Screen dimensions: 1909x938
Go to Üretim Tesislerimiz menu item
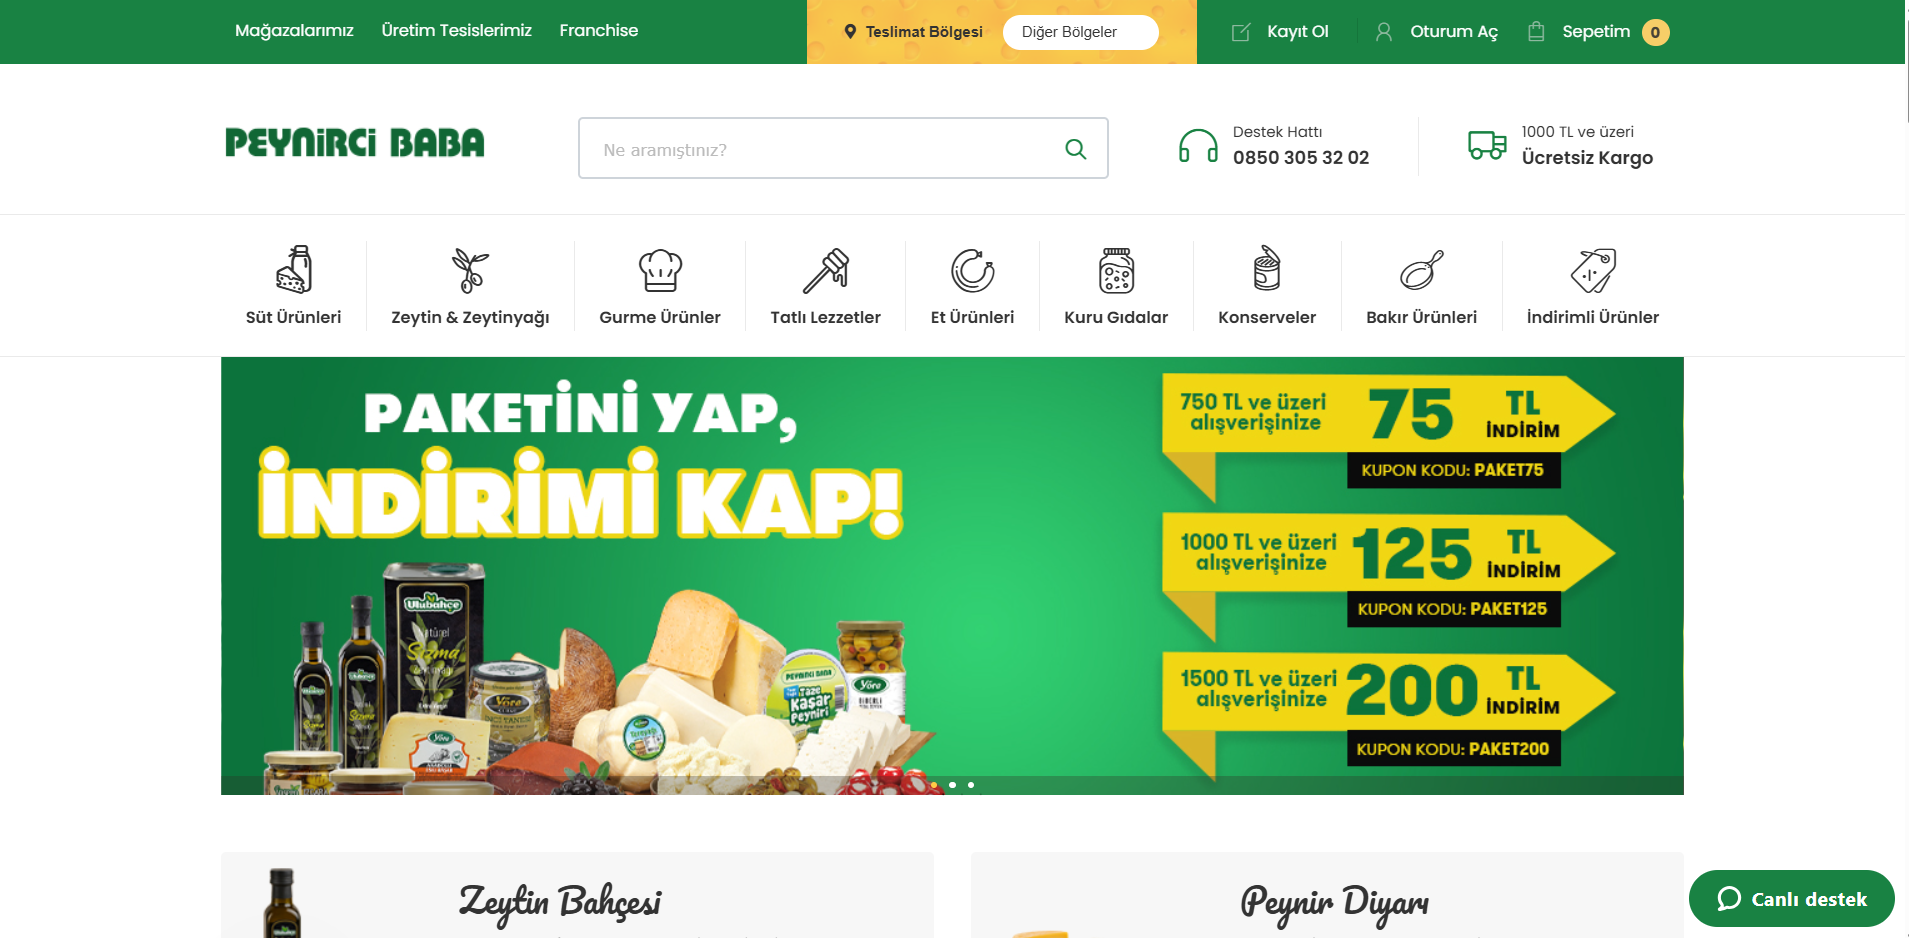click(457, 31)
